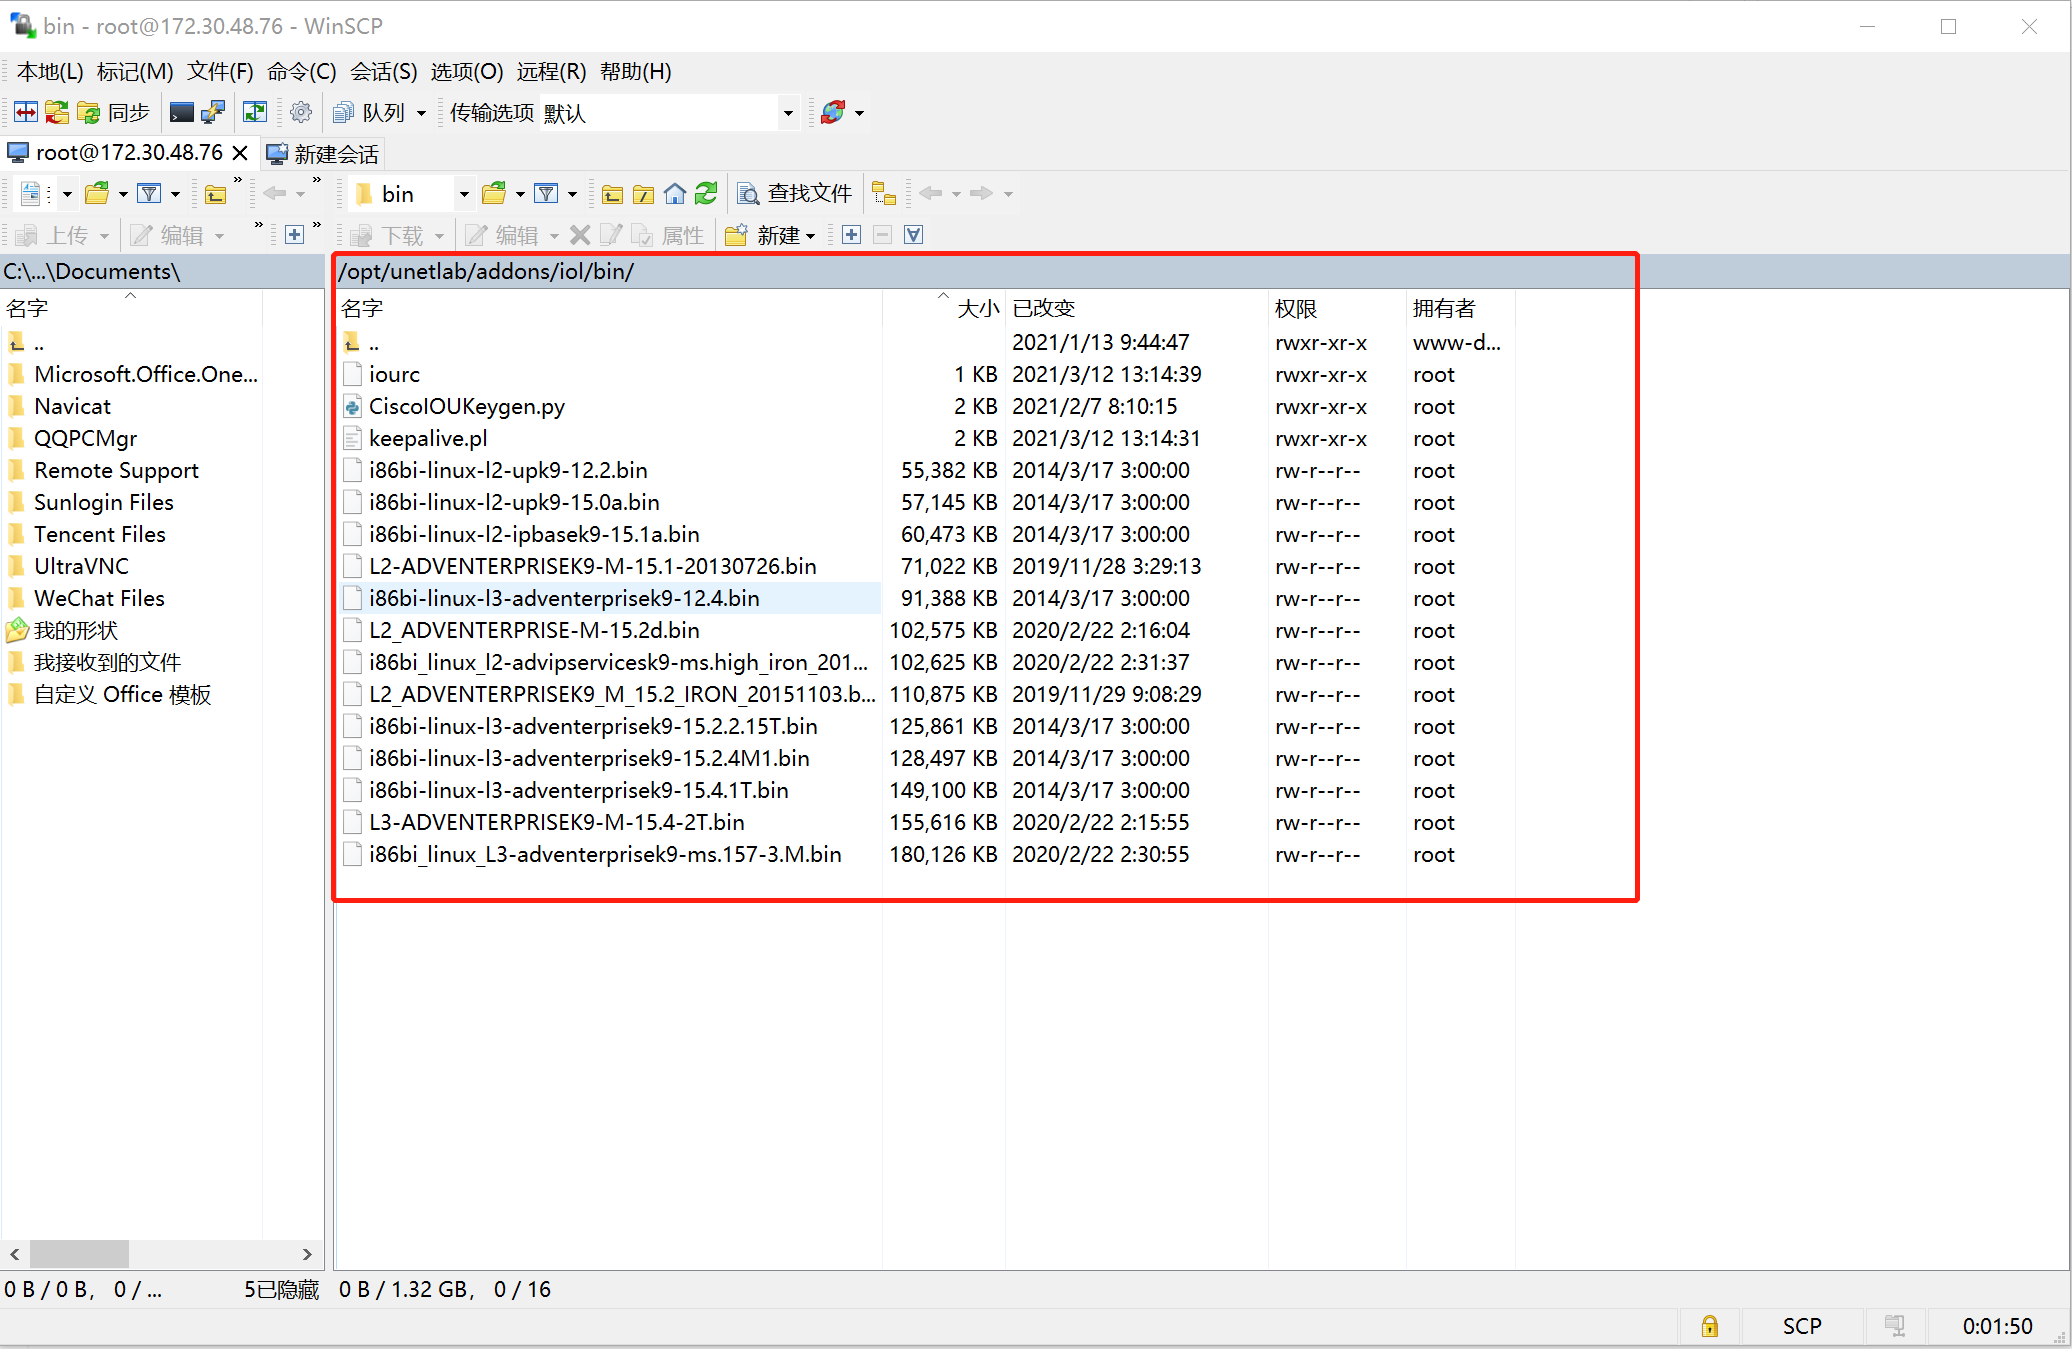Open the 标记(M) menu
2072x1349 pixels.
pyautogui.click(x=135, y=71)
